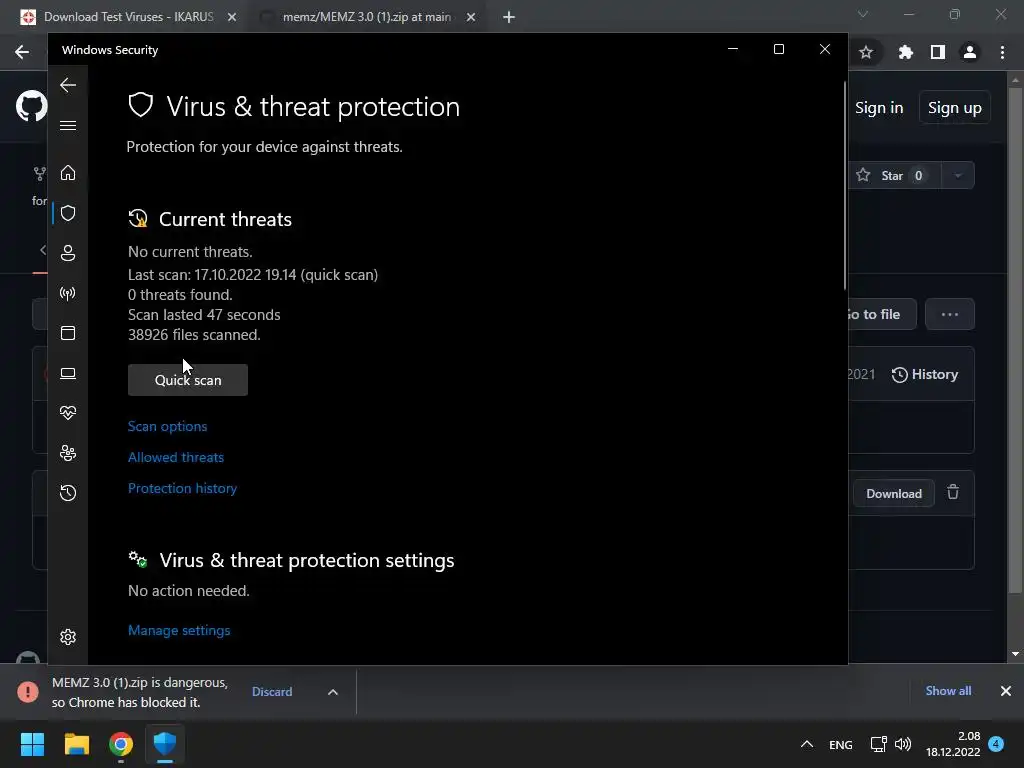
Task: Delete file using trash icon on GitHub
Action: 953,492
